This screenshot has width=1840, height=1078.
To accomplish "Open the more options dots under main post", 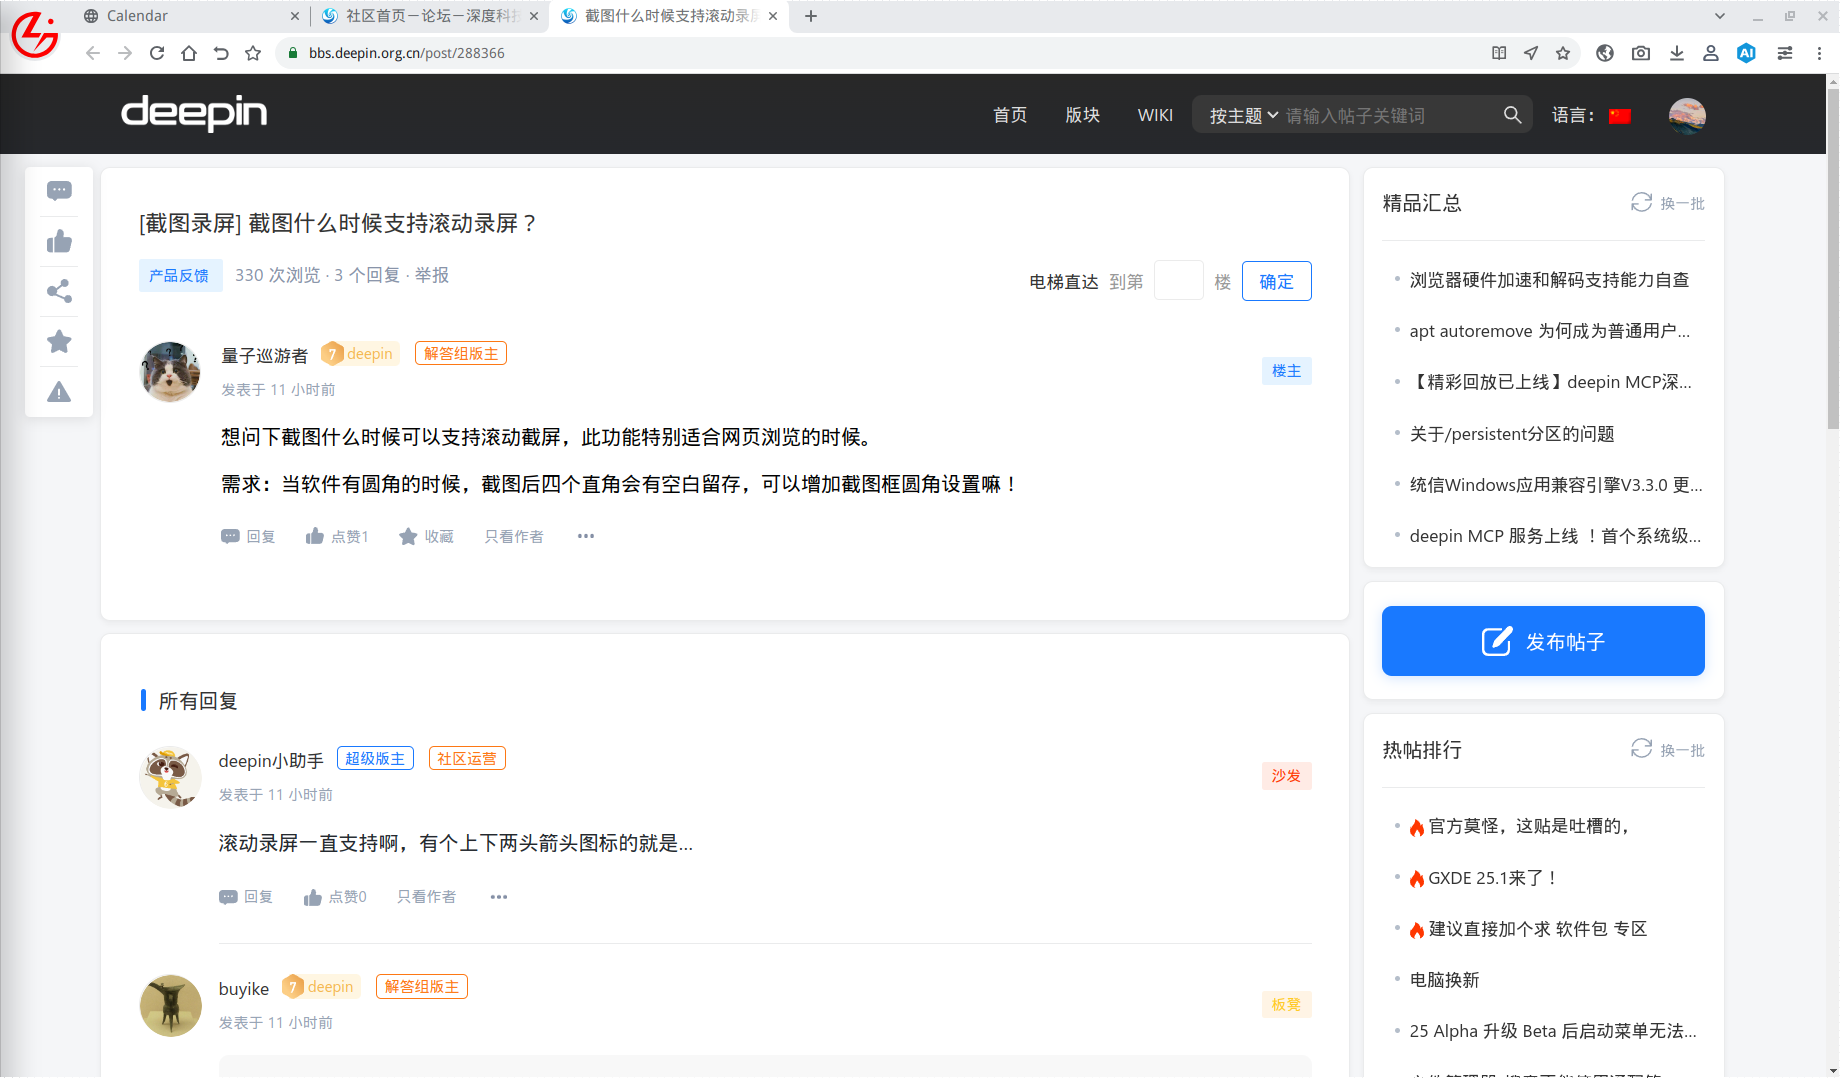I will [586, 536].
